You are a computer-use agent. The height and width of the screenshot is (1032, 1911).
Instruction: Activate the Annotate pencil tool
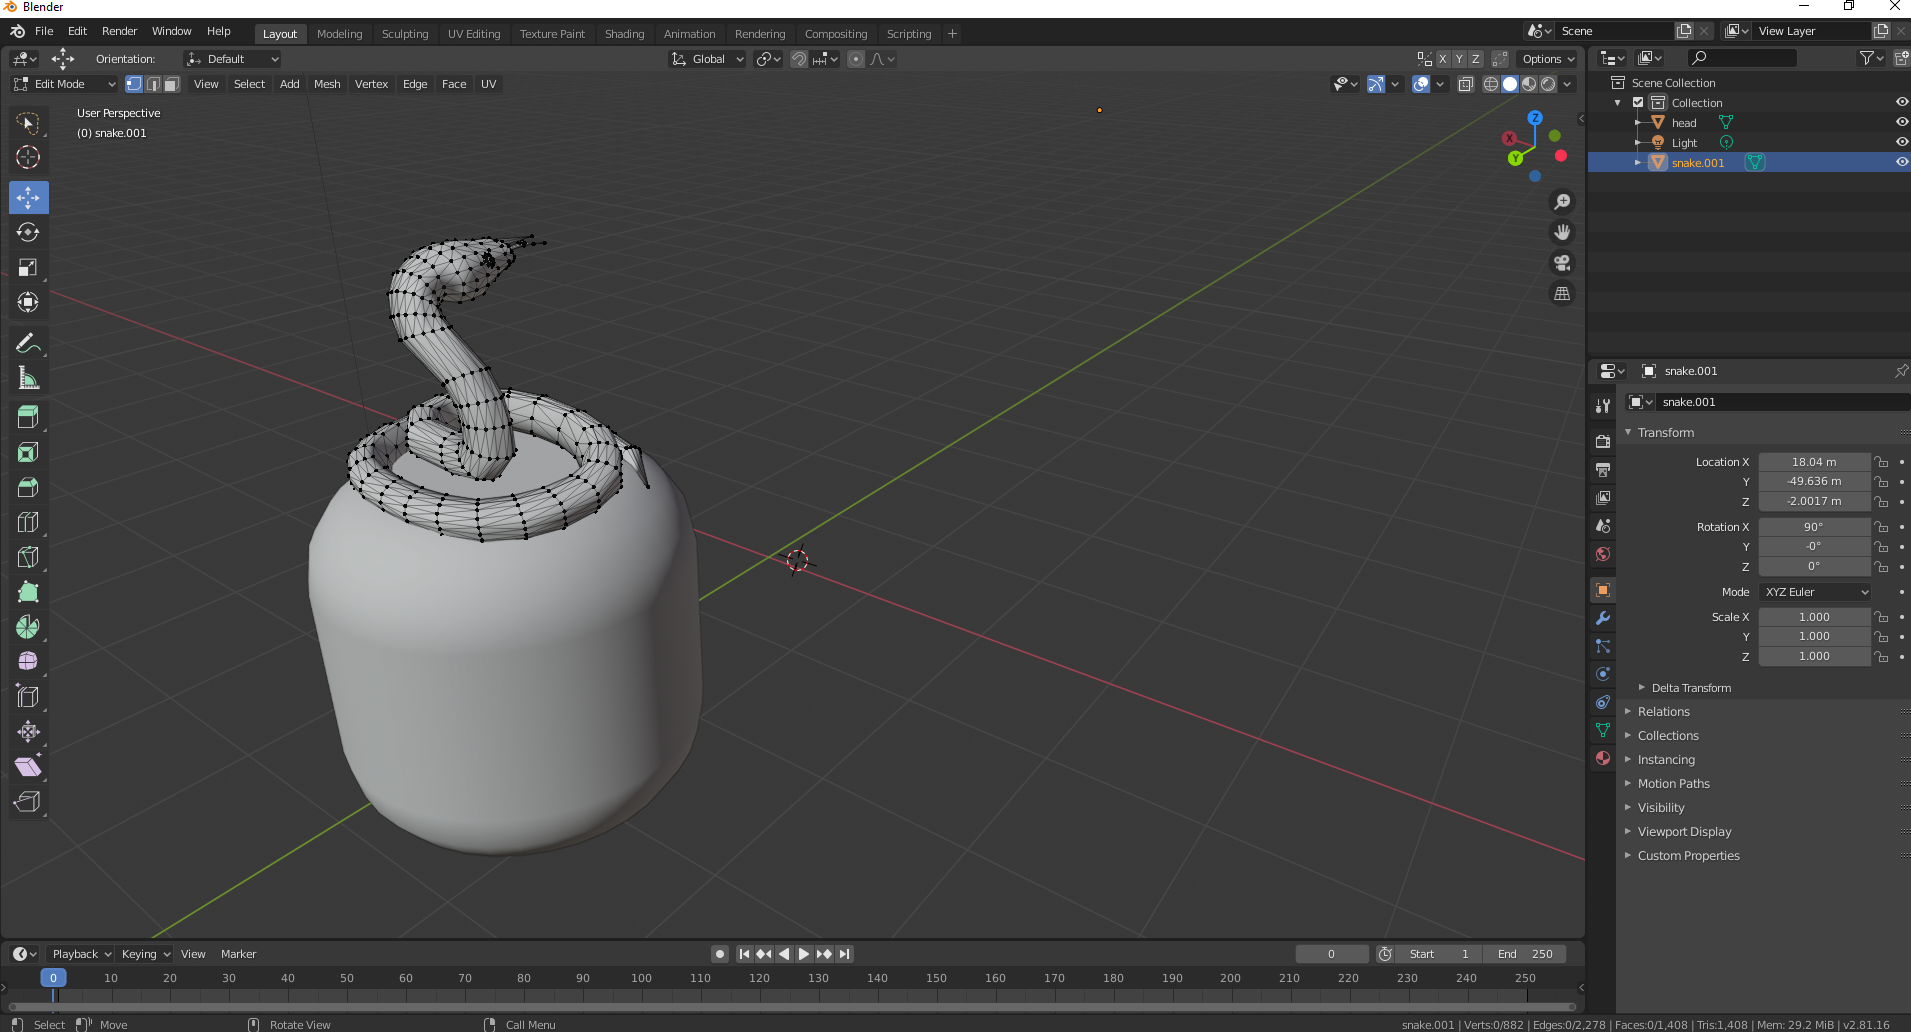28,343
